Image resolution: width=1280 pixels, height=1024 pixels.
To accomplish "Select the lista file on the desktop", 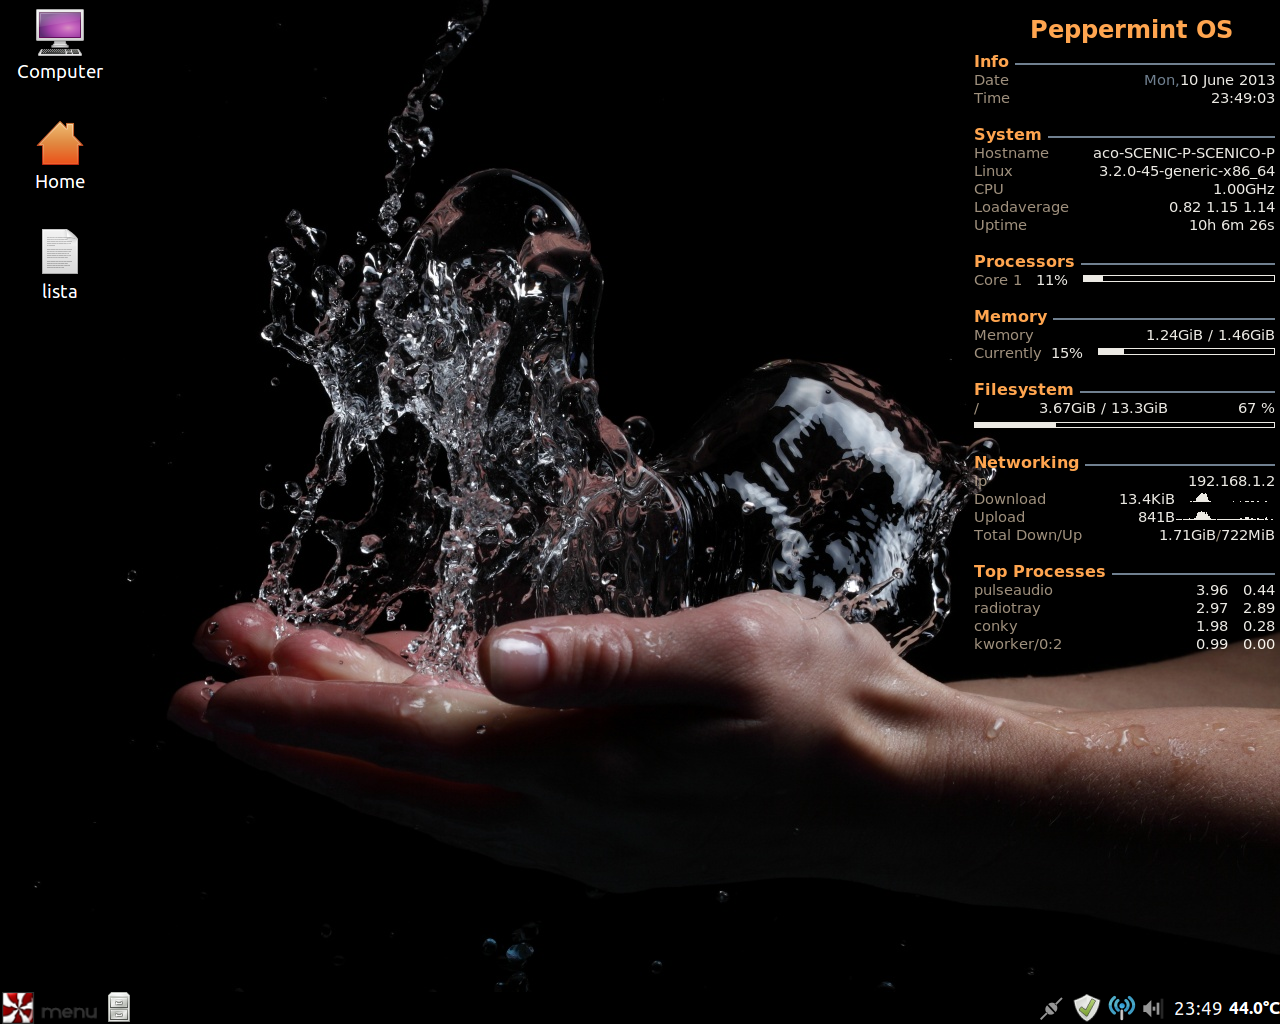I will coord(60,265).
